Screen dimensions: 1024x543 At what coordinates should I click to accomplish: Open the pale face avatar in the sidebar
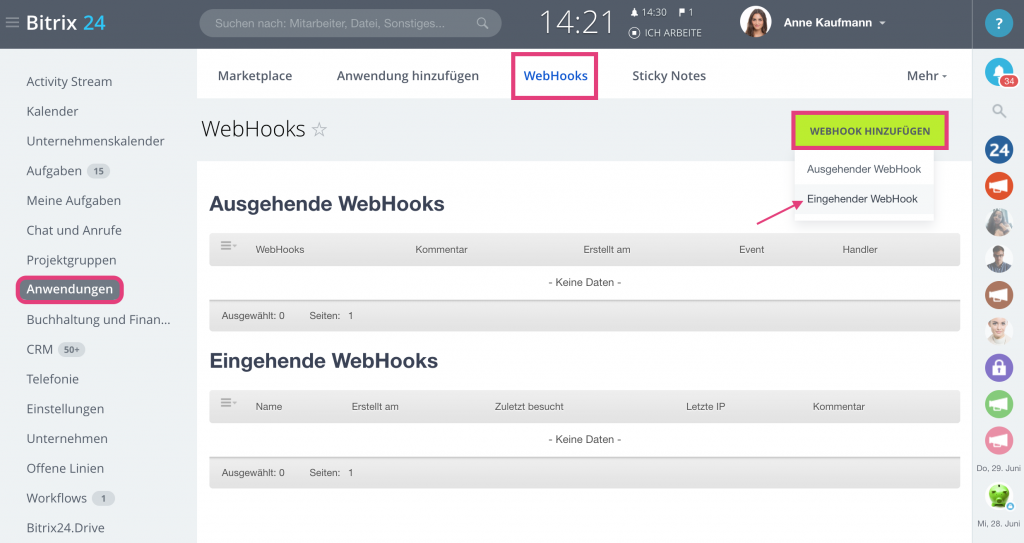[x=999, y=331]
